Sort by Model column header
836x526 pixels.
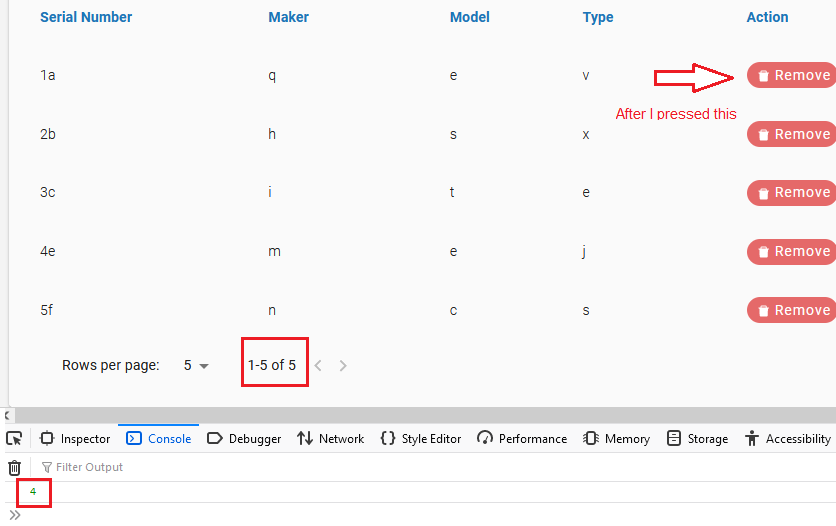pyautogui.click(x=469, y=17)
